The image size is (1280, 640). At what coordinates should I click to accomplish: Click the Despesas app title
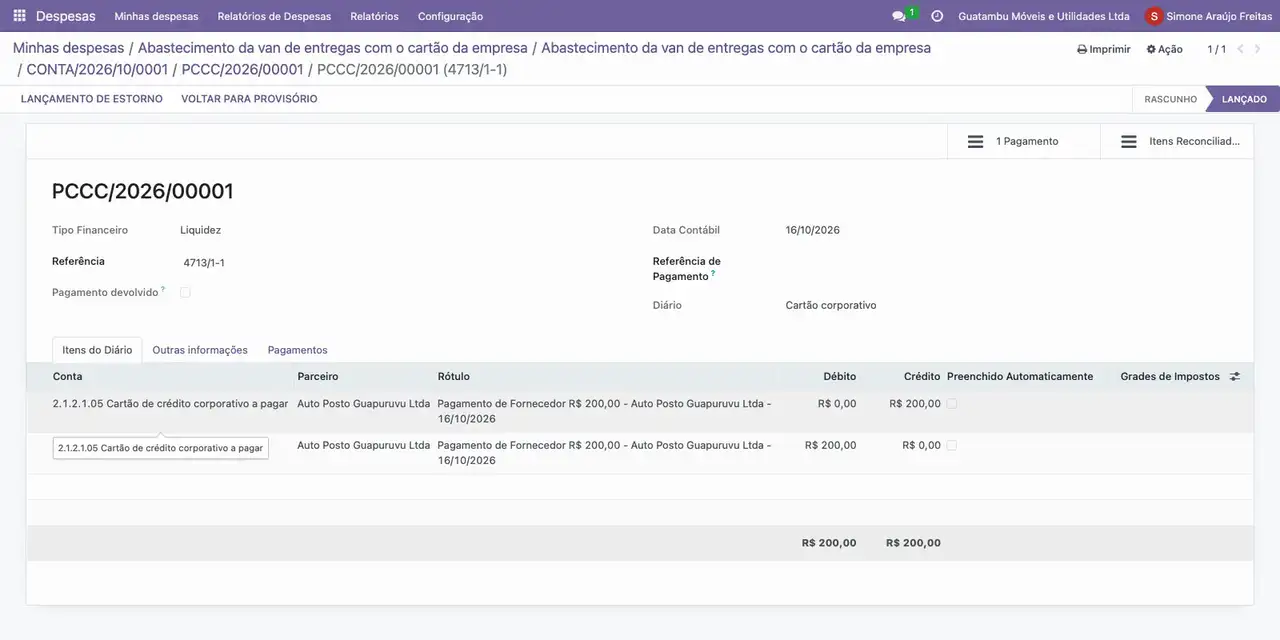(66, 16)
